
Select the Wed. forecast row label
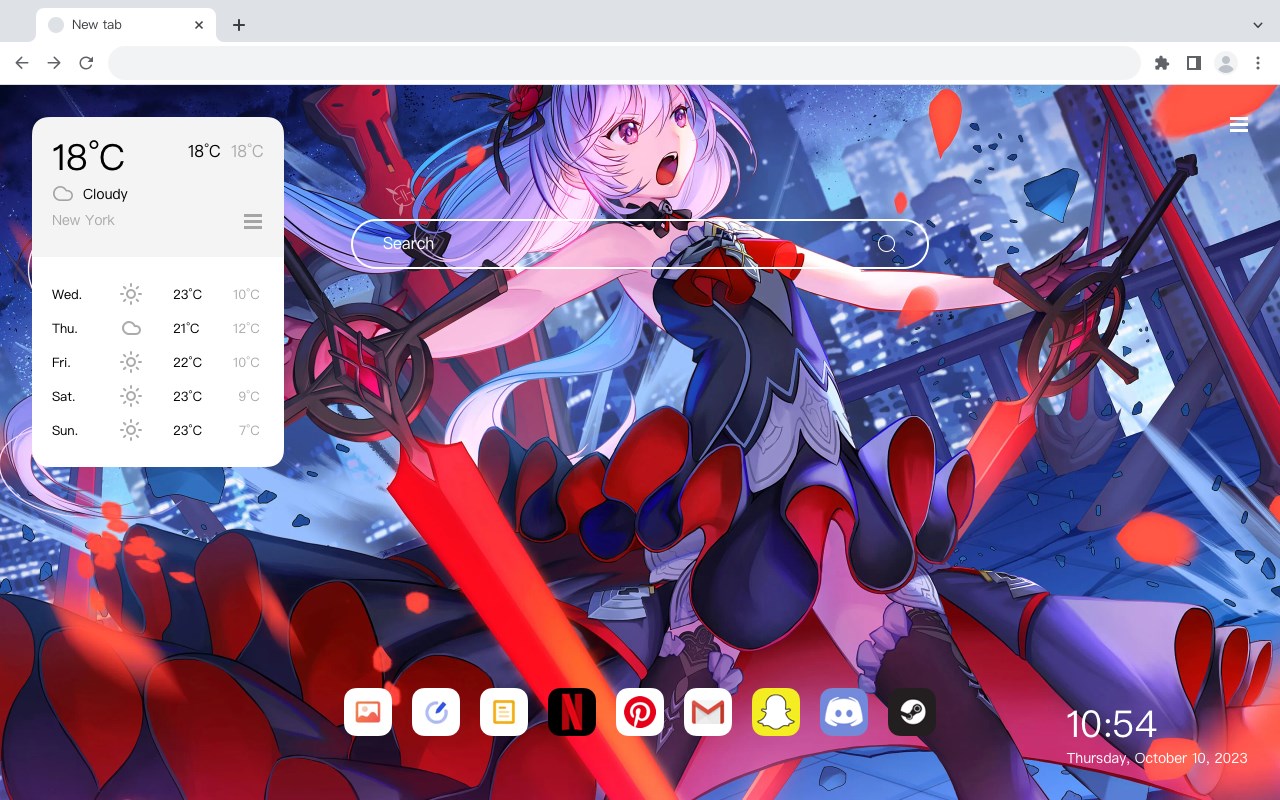[67, 295]
